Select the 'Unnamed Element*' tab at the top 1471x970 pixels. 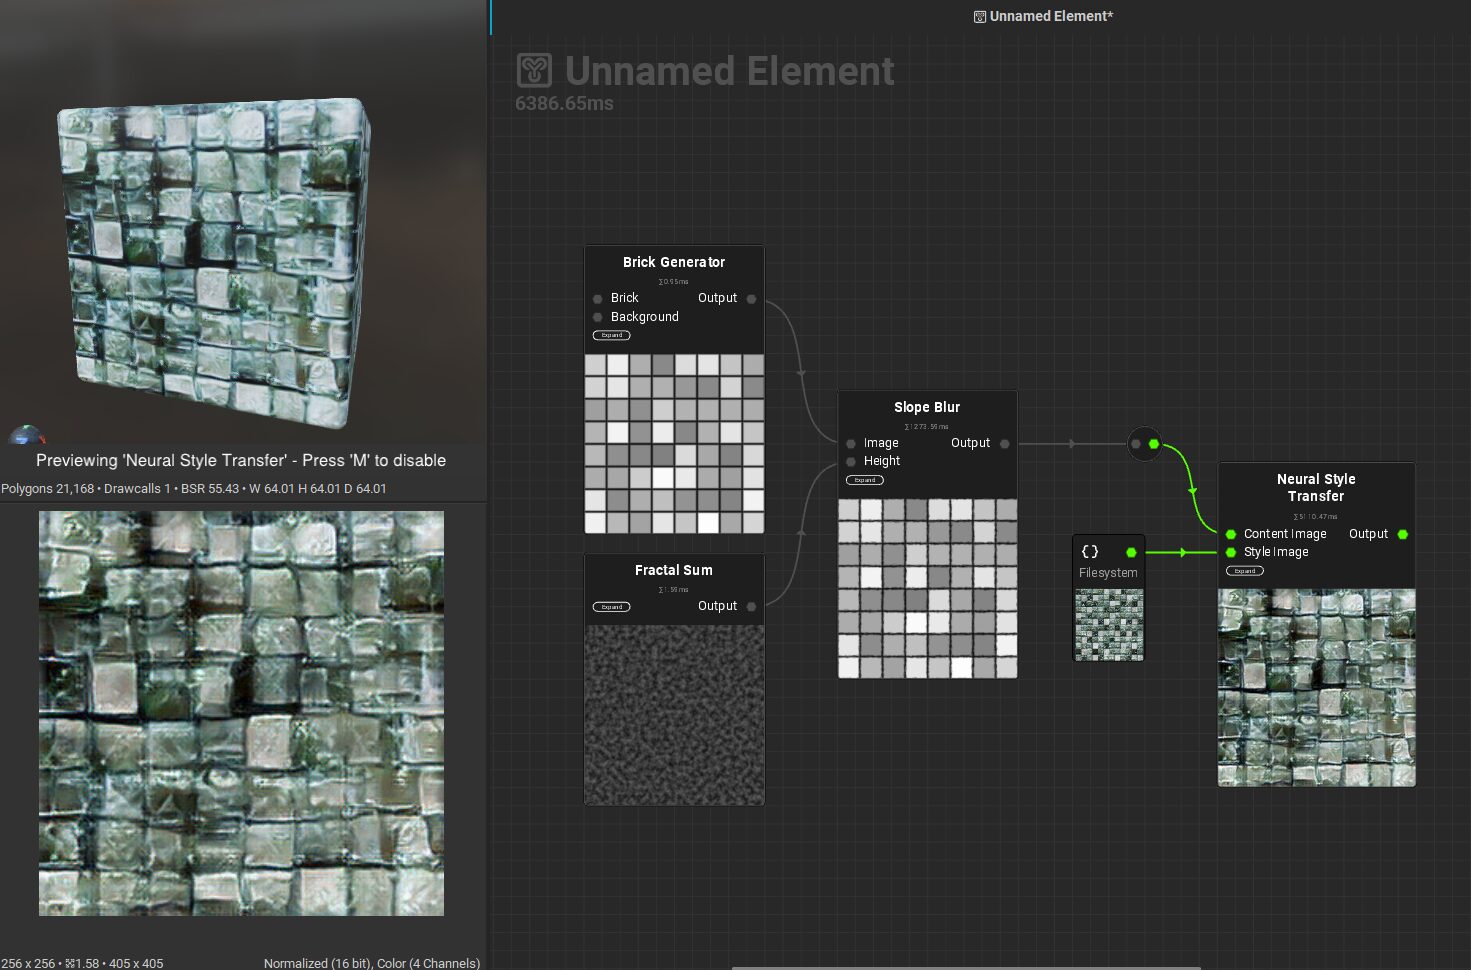pos(1043,15)
